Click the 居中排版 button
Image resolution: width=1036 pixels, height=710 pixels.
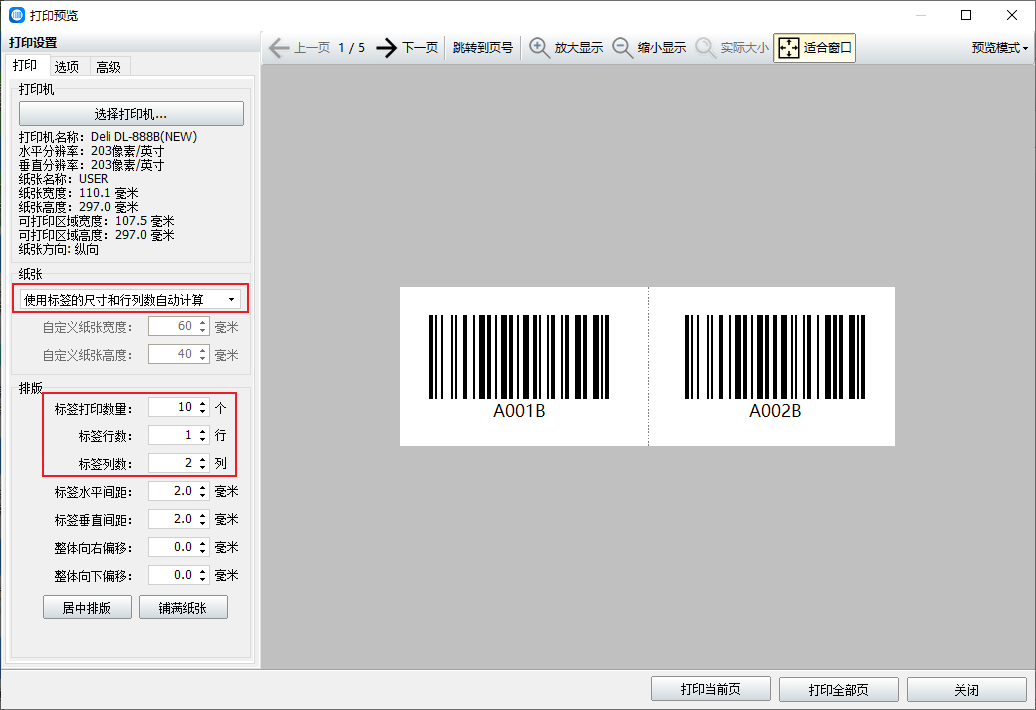coord(87,608)
